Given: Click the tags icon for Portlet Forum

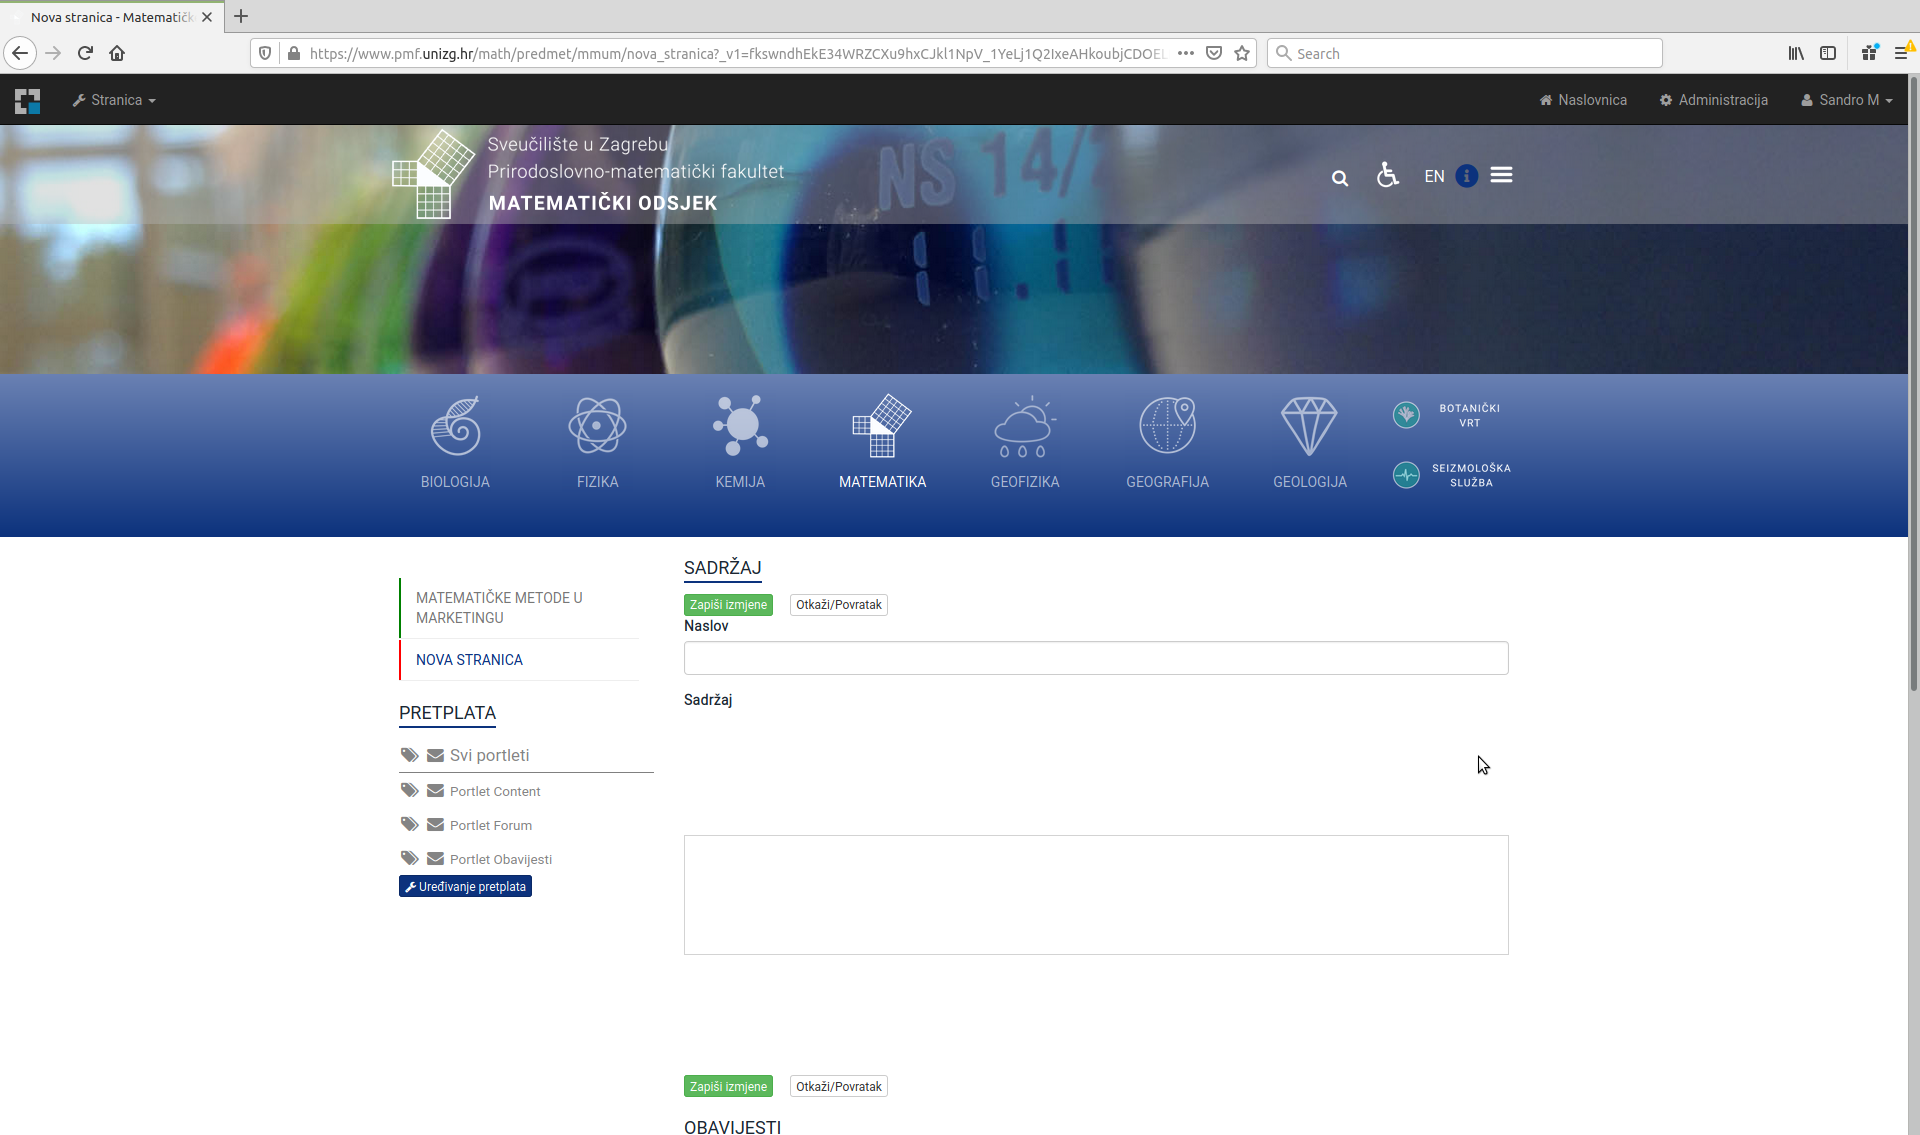Looking at the screenshot, I should point(410,824).
